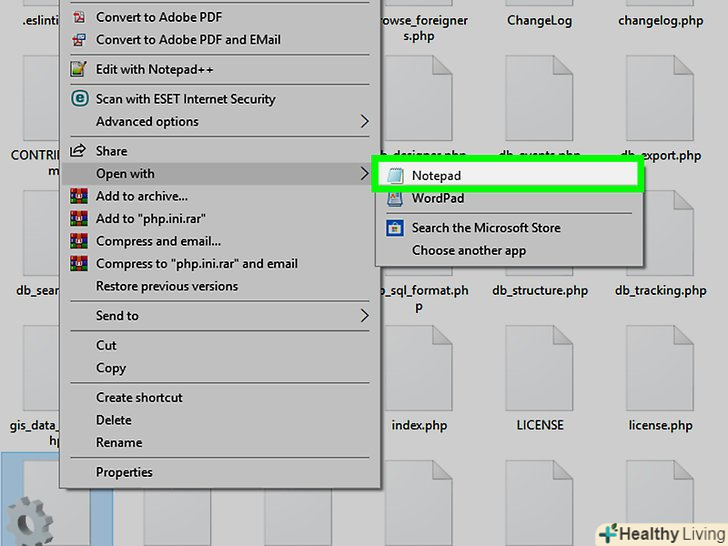This screenshot has height=546, width=728.
Task: Select the index.php file icon
Action: point(419,368)
